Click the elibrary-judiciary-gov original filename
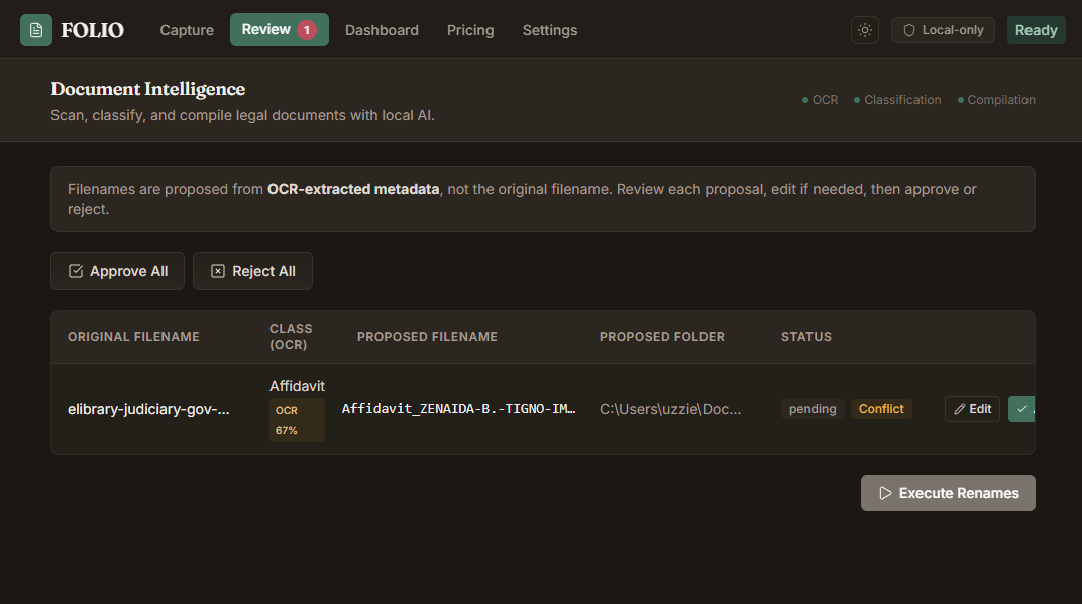This screenshot has height=604, width=1082. point(148,409)
